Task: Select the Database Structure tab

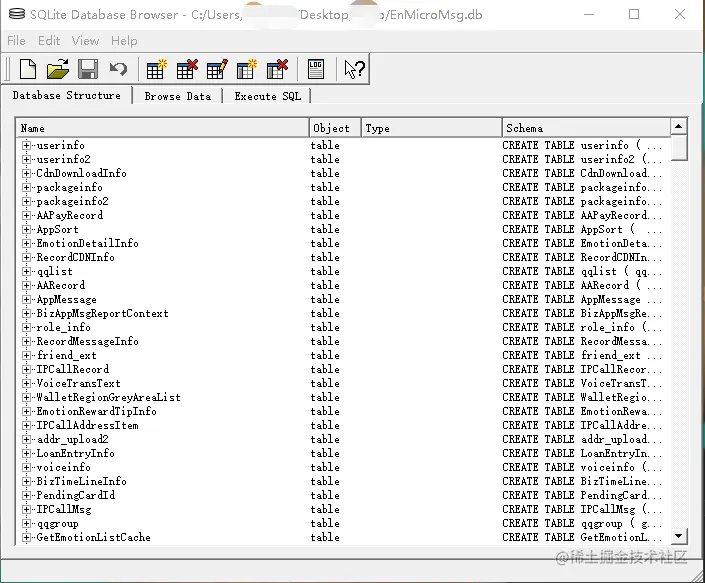Action: (67, 95)
